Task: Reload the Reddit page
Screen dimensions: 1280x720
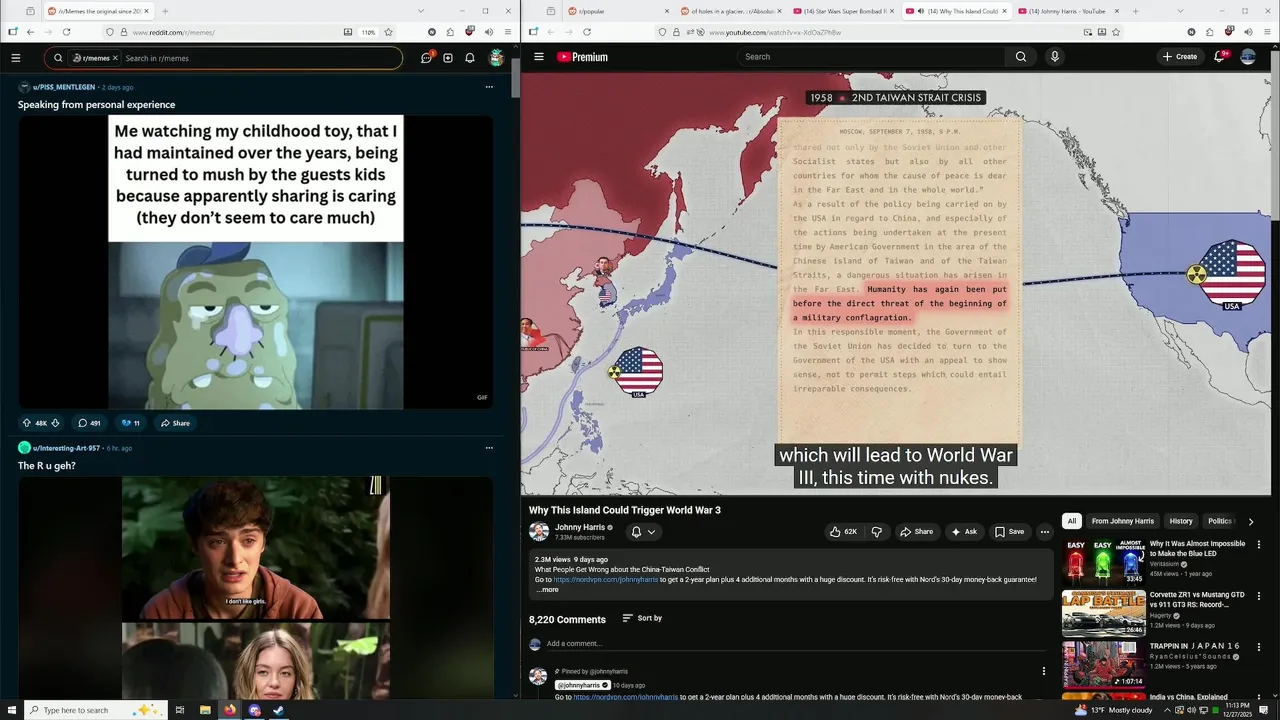Action: 66,32
